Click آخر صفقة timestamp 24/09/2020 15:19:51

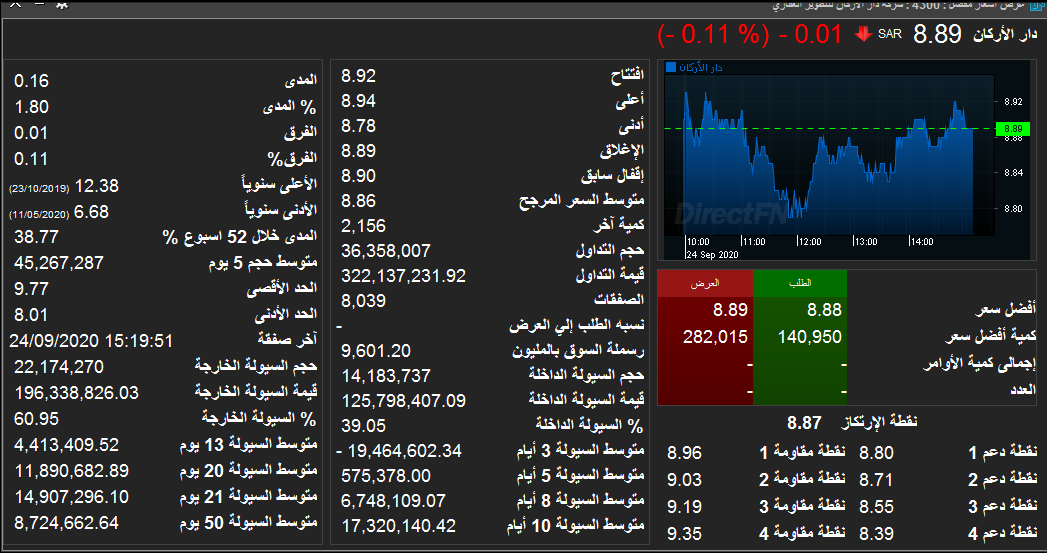[91, 341]
